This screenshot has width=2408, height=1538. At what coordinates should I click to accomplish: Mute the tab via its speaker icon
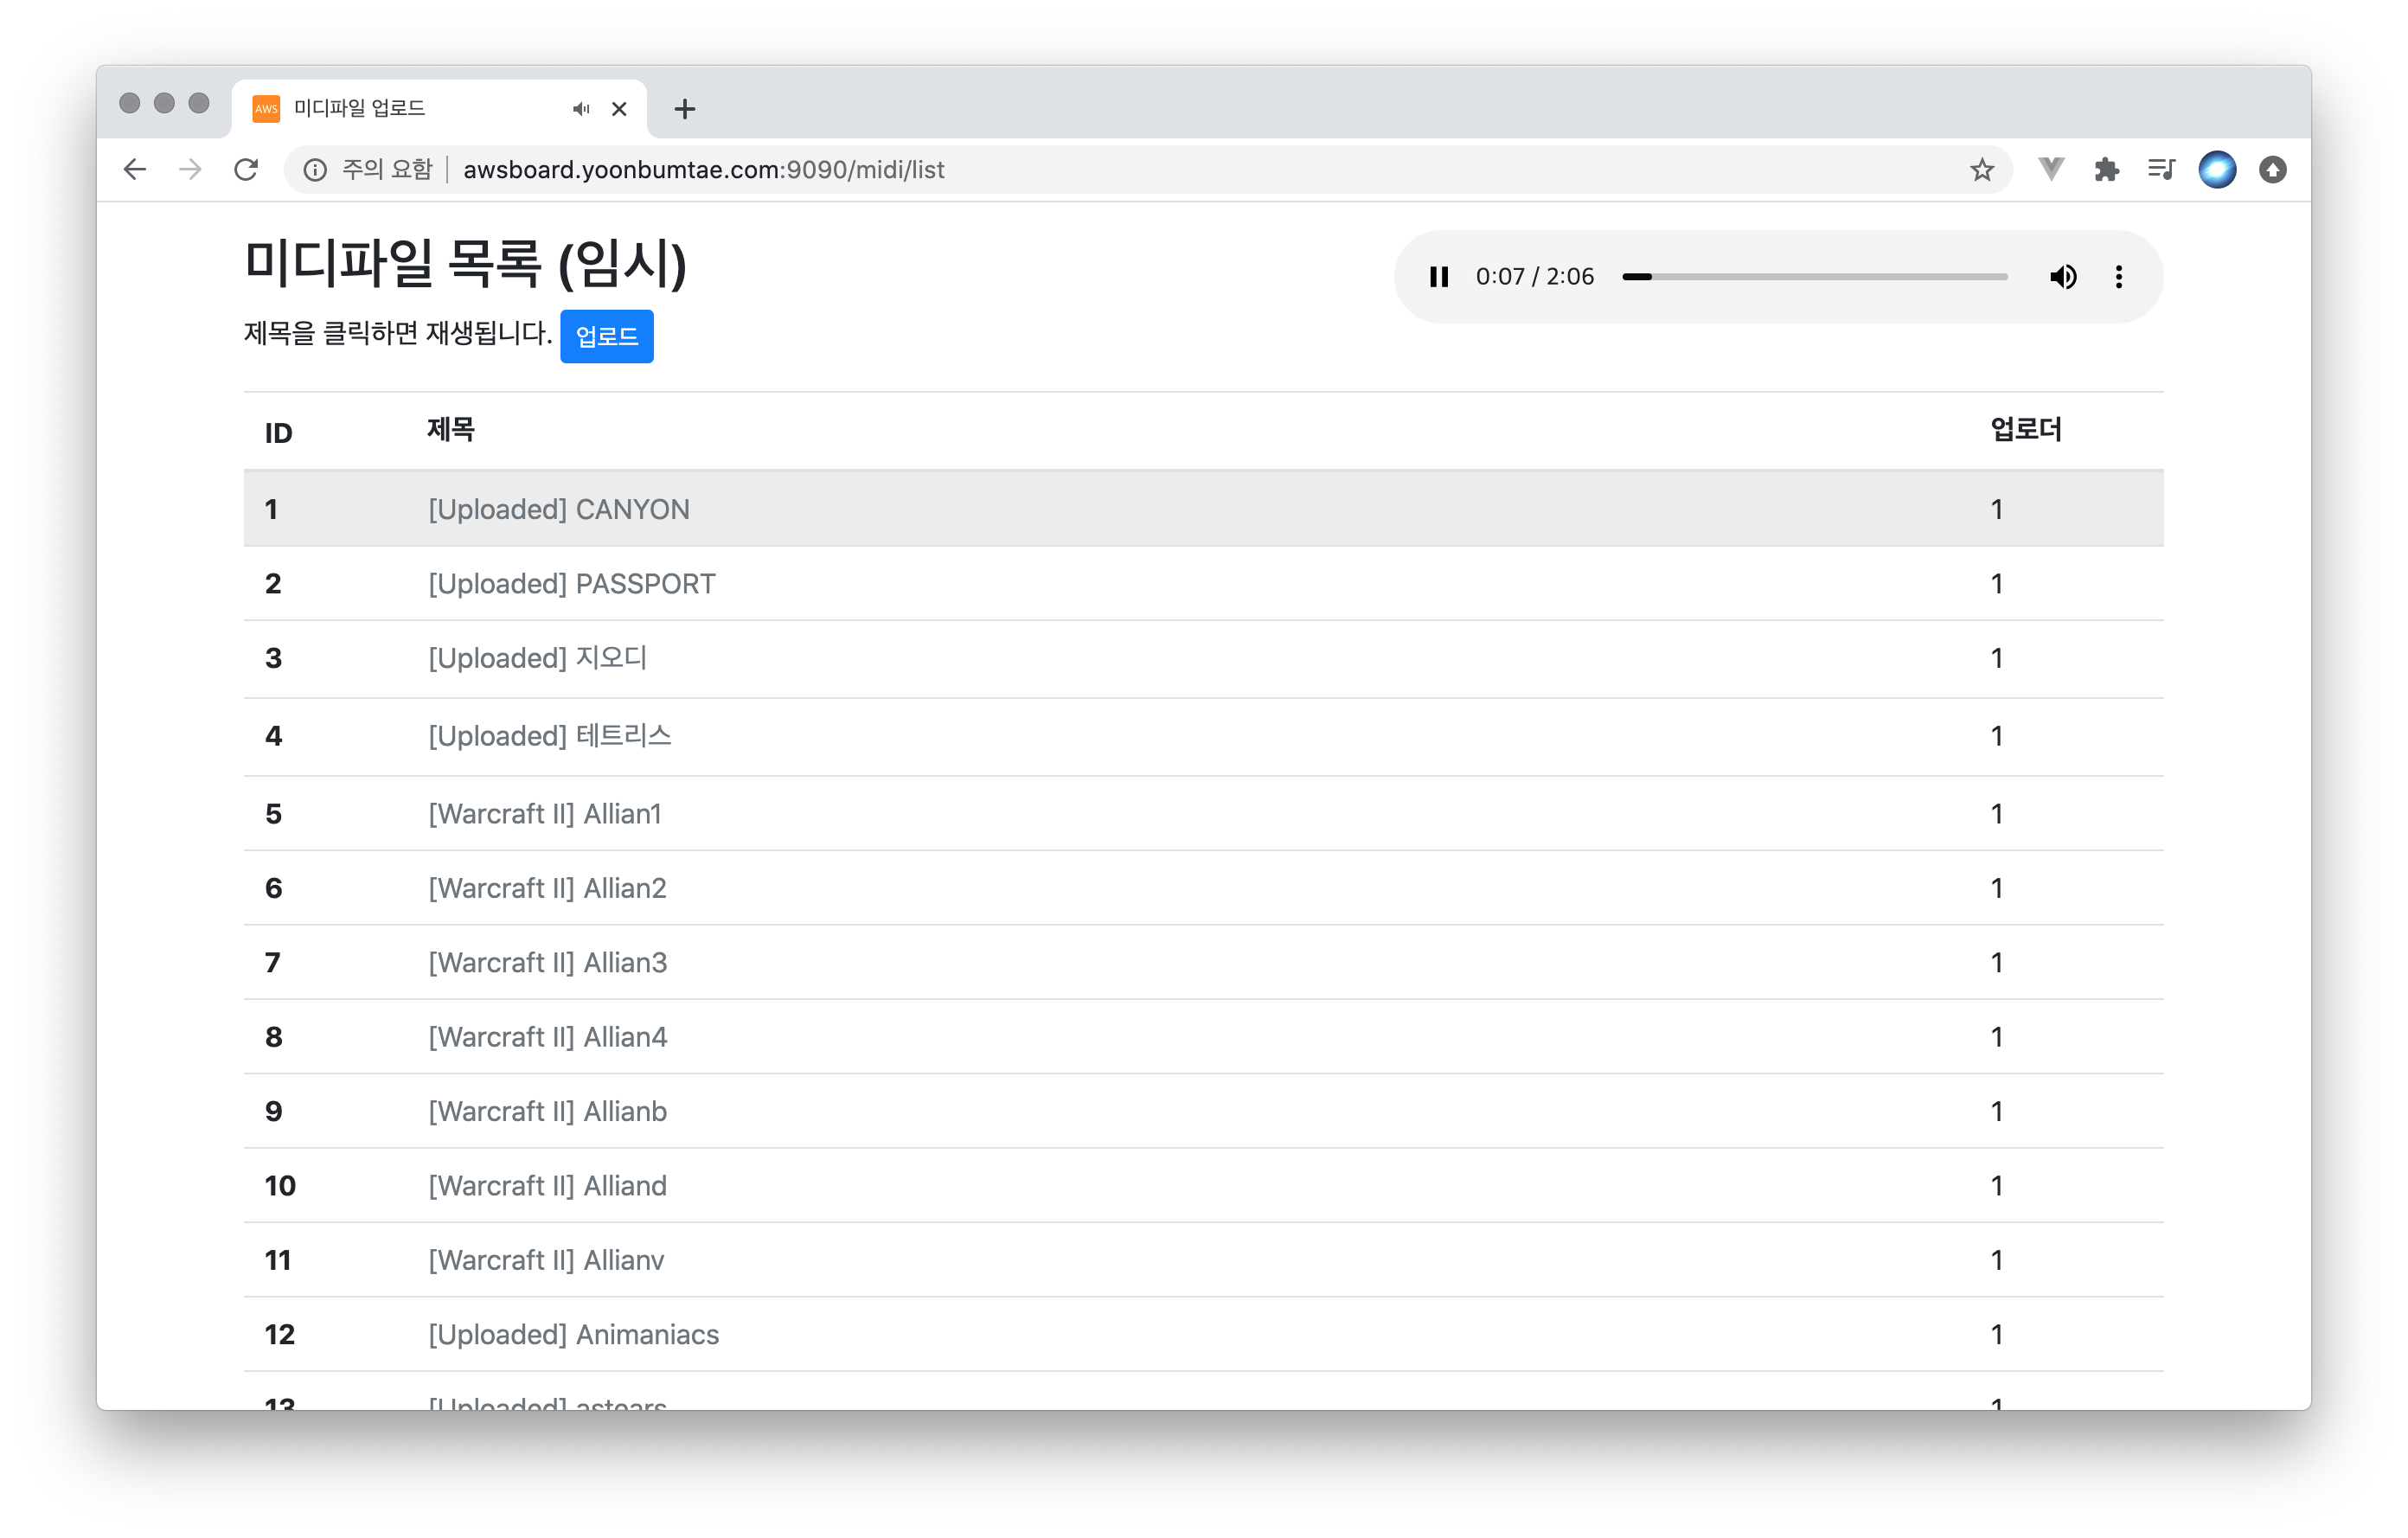click(x=581, y=109)
